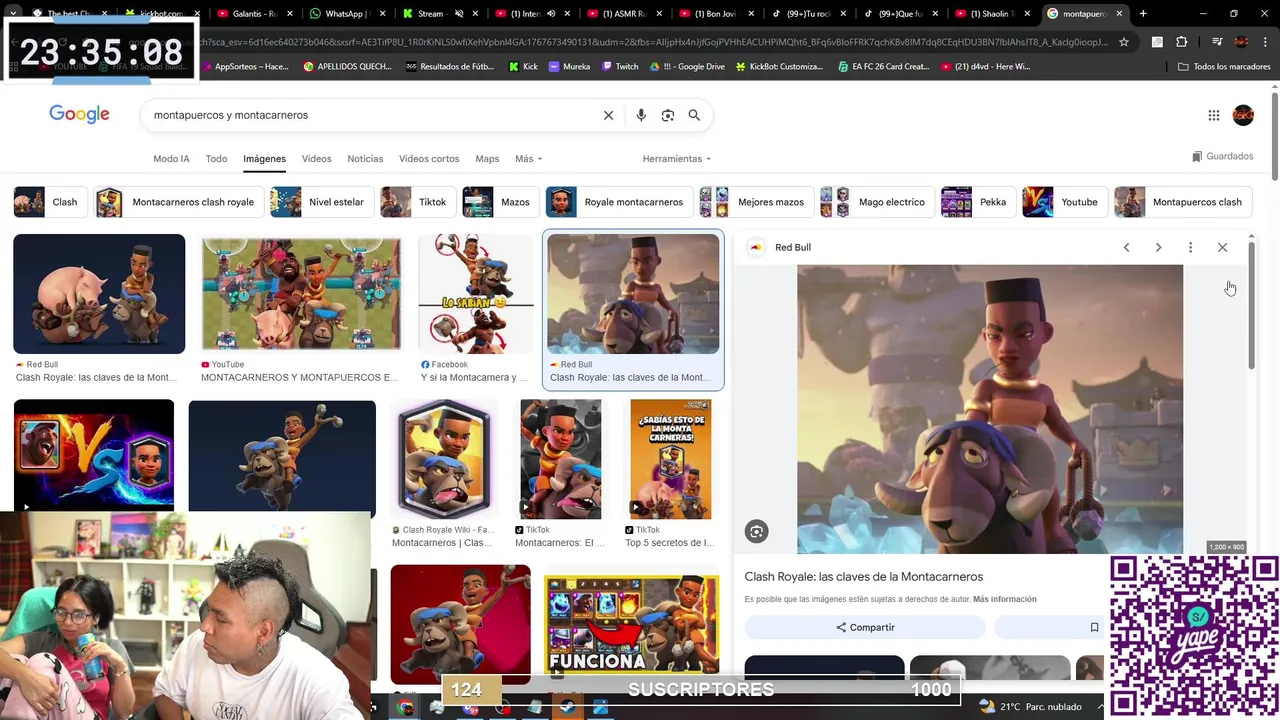Viewport: 1280px width, 720px height.
Task: Switch to the Noticias tab
Action: tap(365, 159)
